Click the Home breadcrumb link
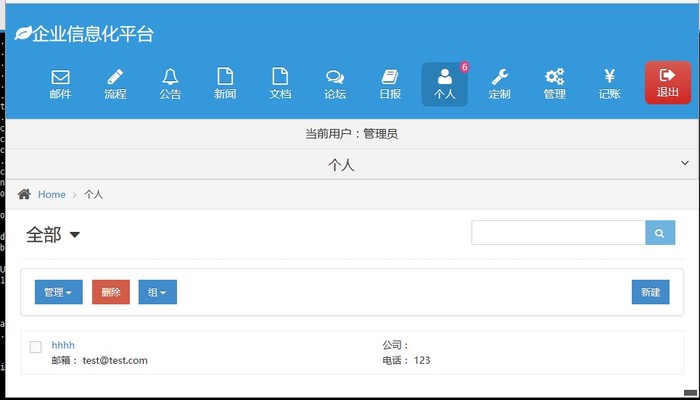Image resolution: width=700 pixels, height=400 pixels. coord(51,194)
